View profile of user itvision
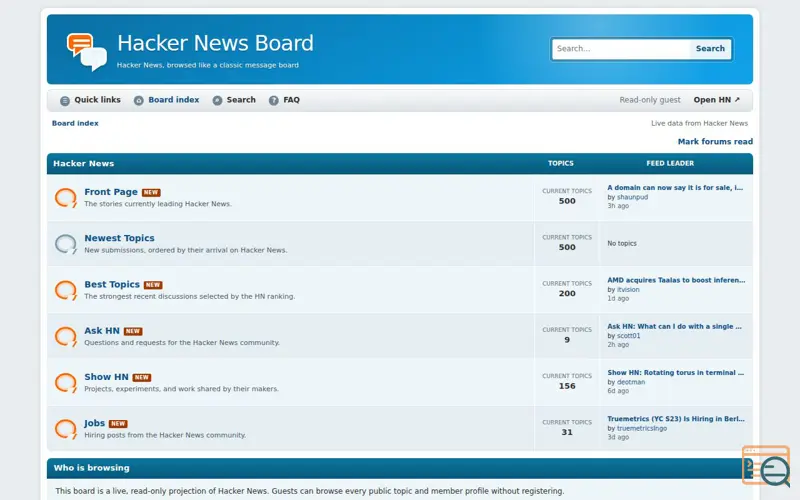Screen dimensions: 800x500 coord(628,289)
